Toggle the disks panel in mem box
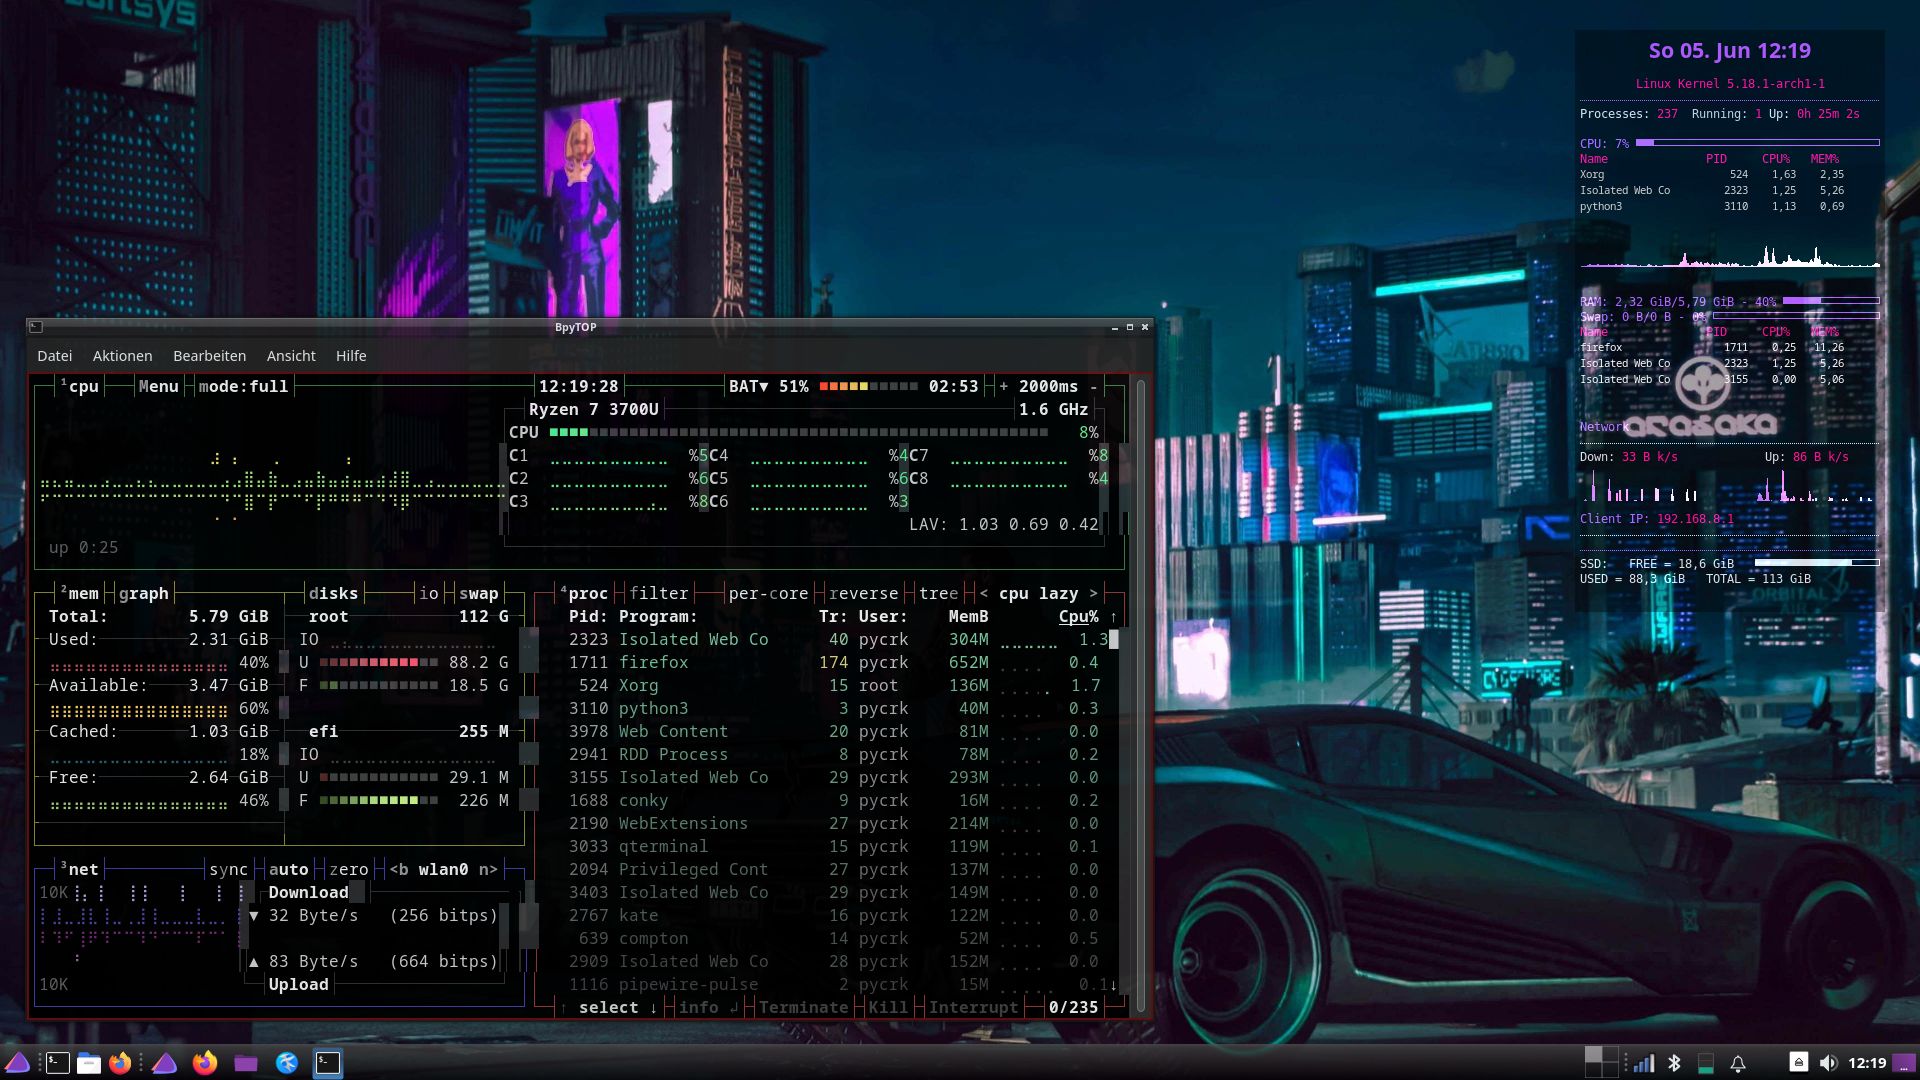 click(x=333, y=593)
